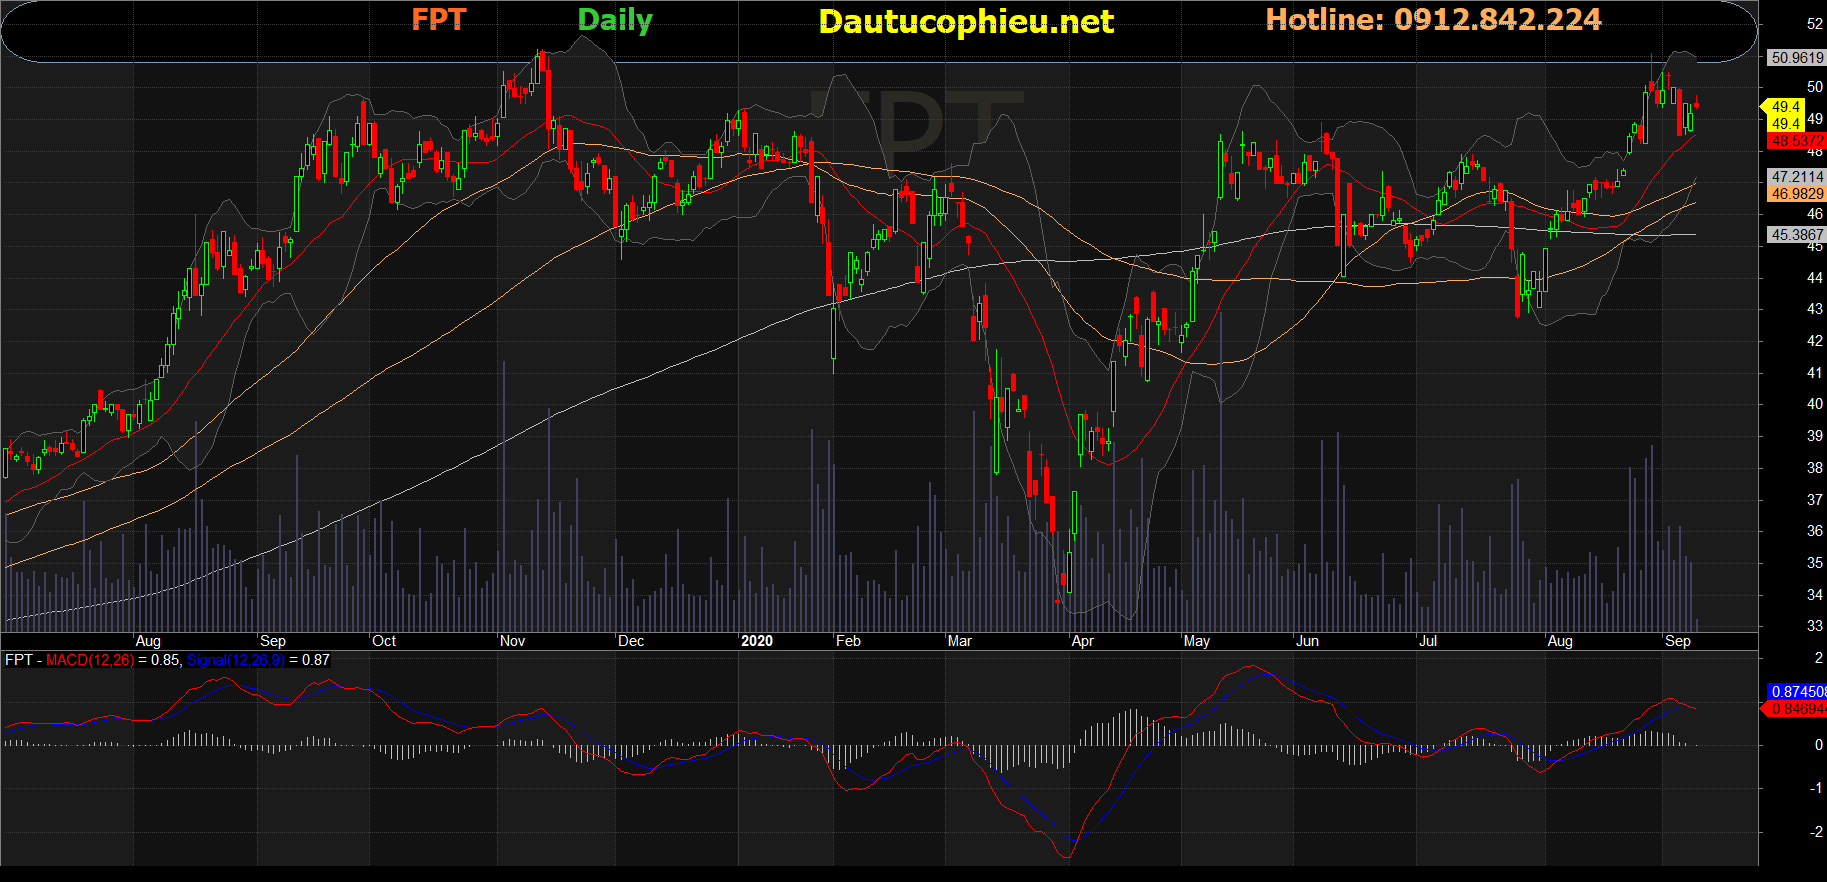This screenshot has width=1827, height=882.
Task: Click the 50 price axis label
Action: click(1815, 87)
